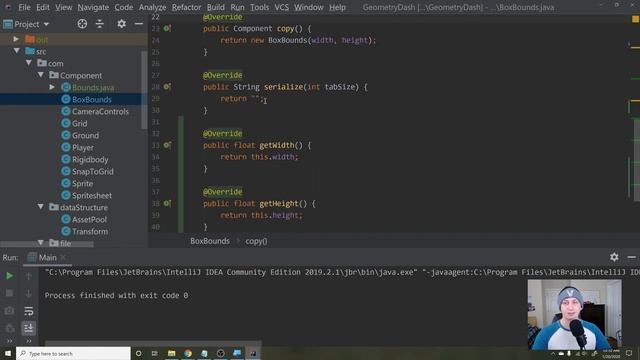Viewport: 640px width, 360px height.
Task: Collapse the dataStructure package
Action: point(41,207)
